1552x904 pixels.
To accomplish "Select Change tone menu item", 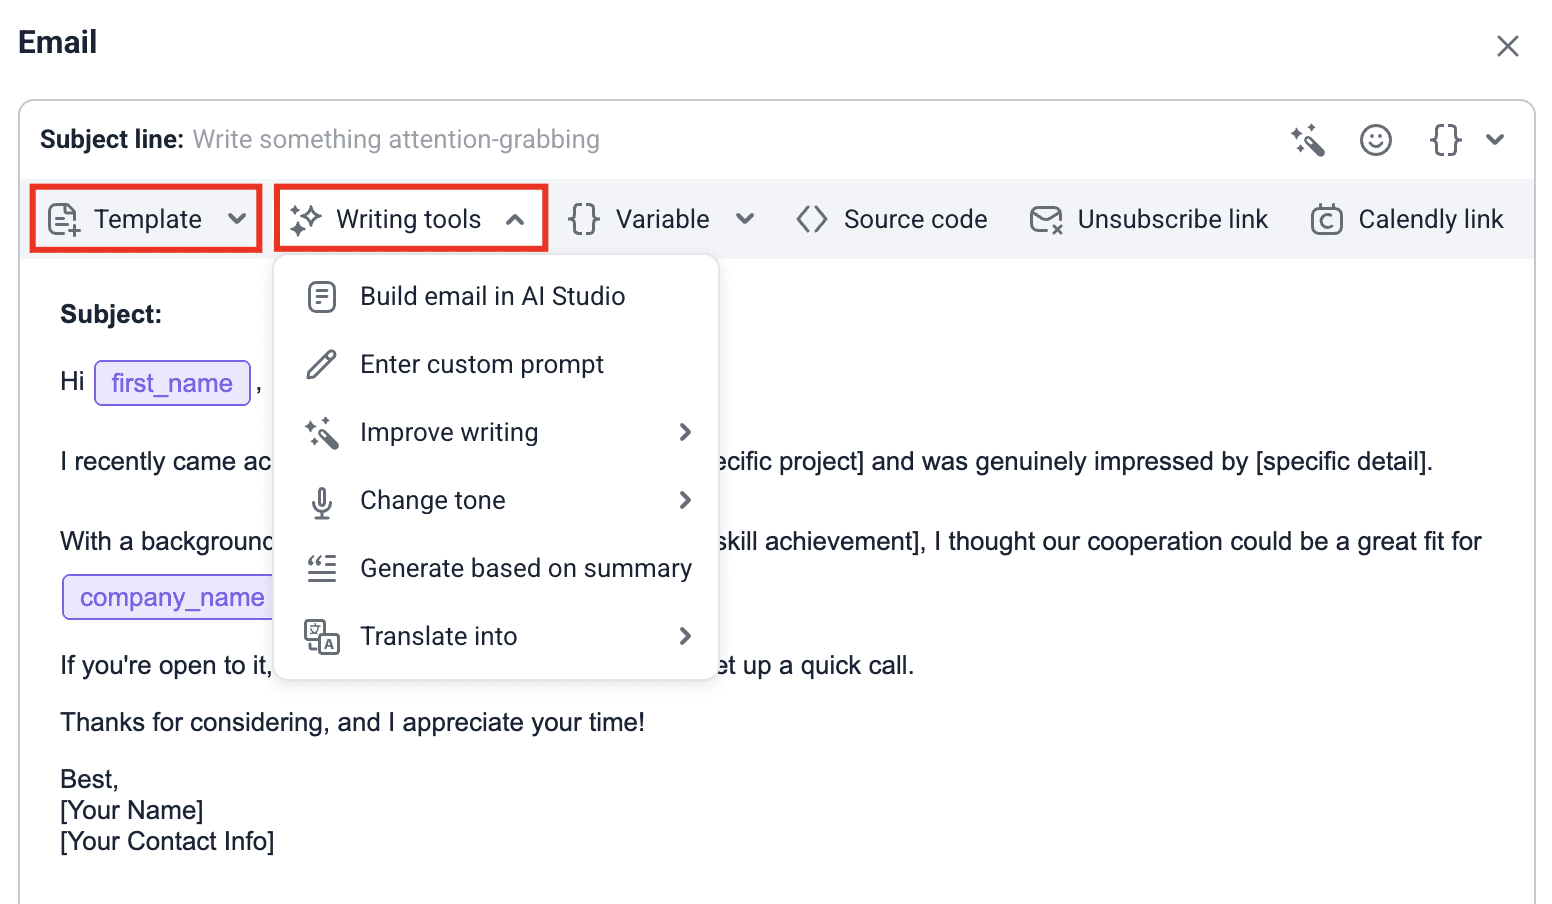I will (496, 500).
